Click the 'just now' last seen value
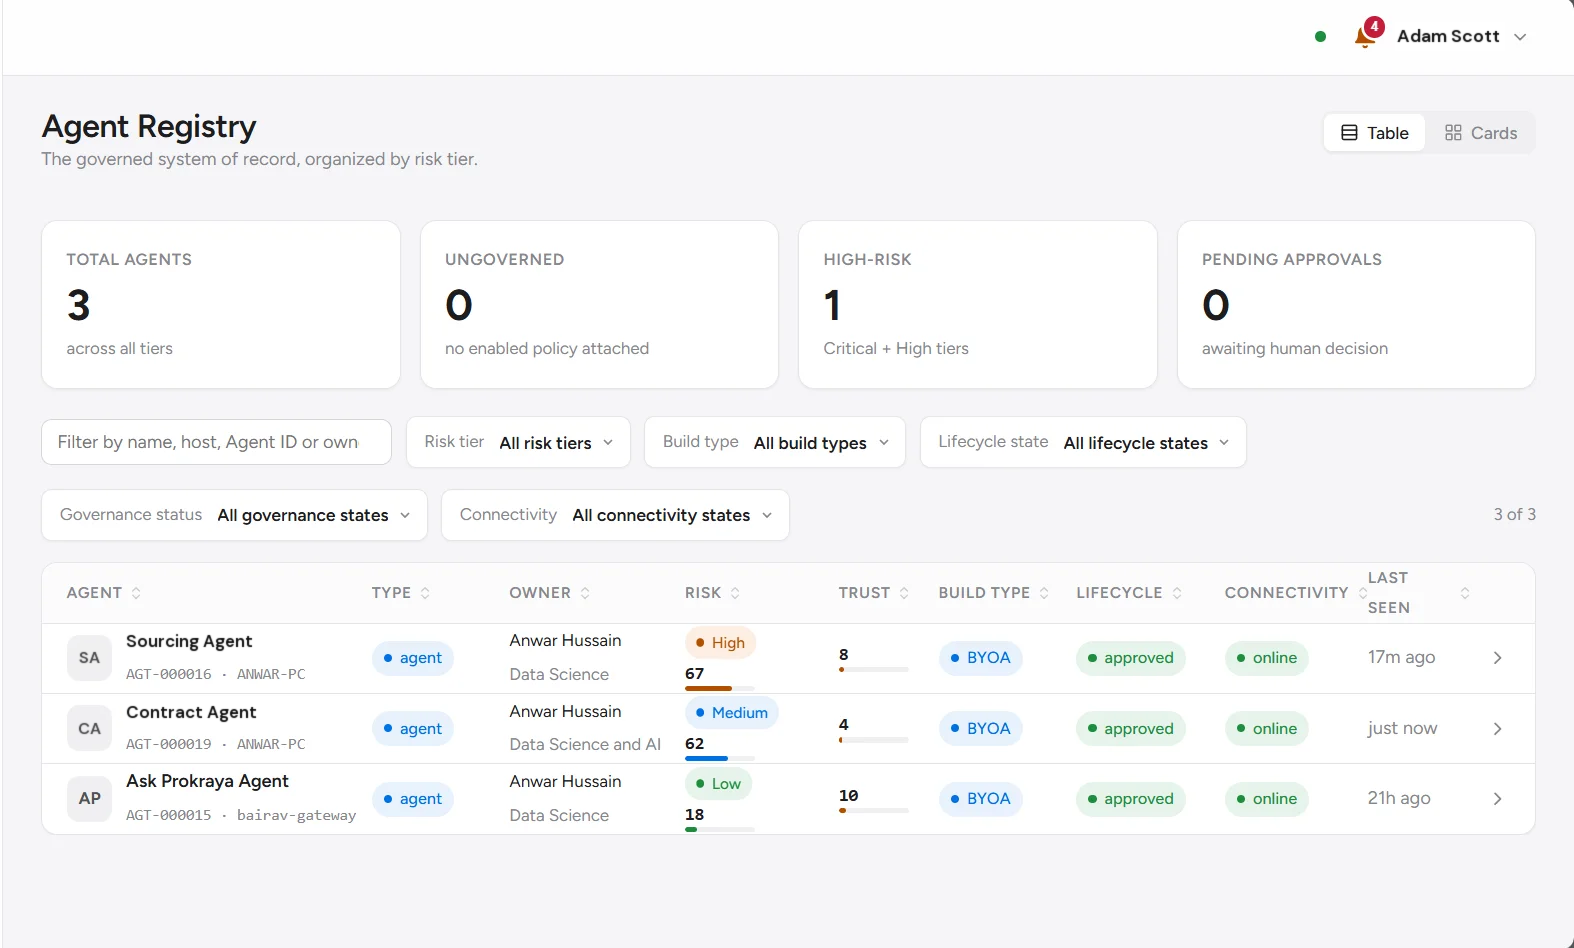Viewport: 1574px width, 948px height. [1402, 728]
